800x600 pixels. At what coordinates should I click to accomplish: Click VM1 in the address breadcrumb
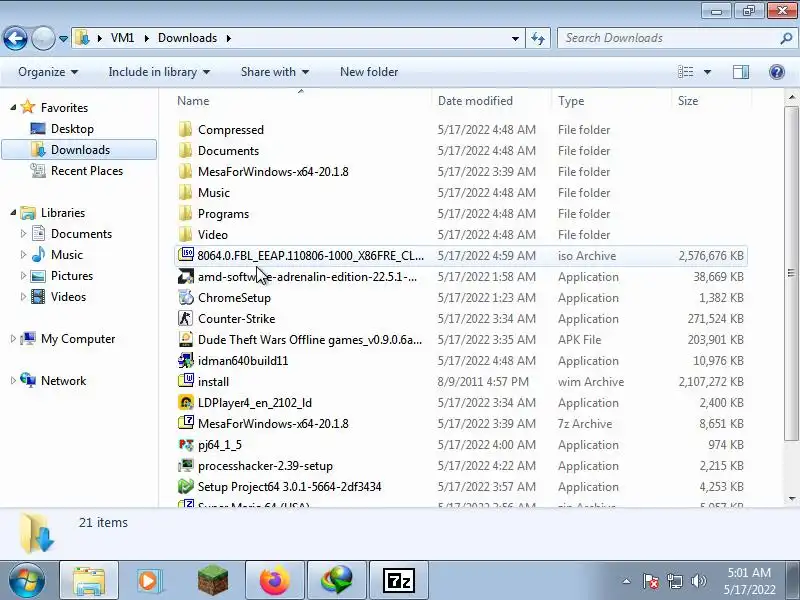(x=122, y=38)
